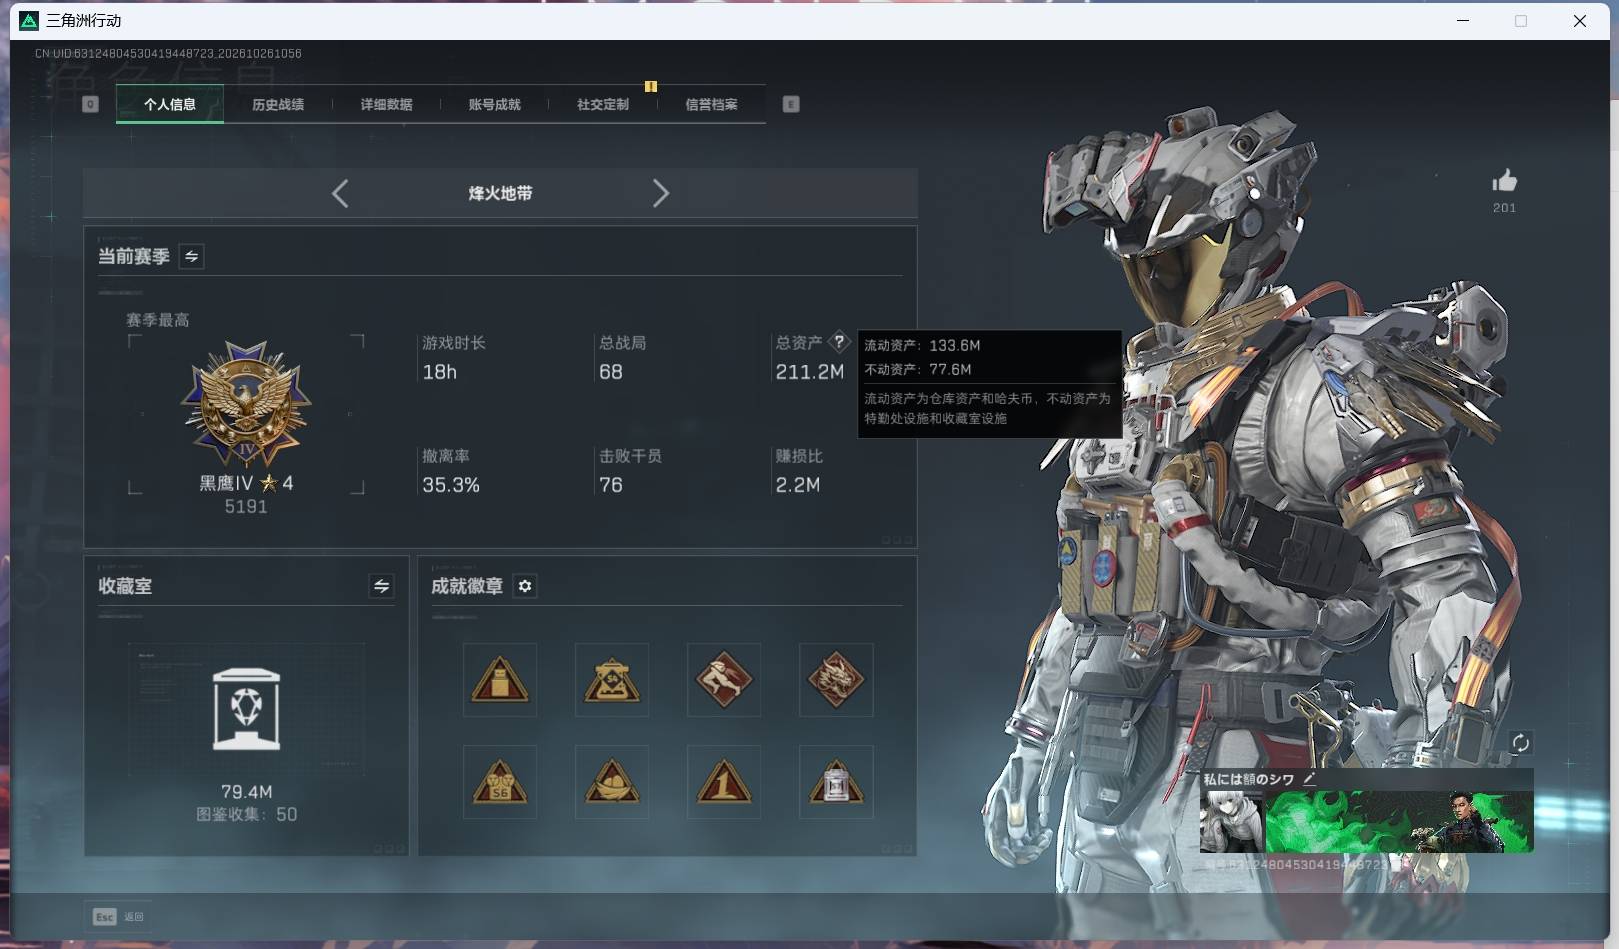Go to next mode with the right chevron
The height and width of the screenshot is (949, 1619).
coord(660,193)
